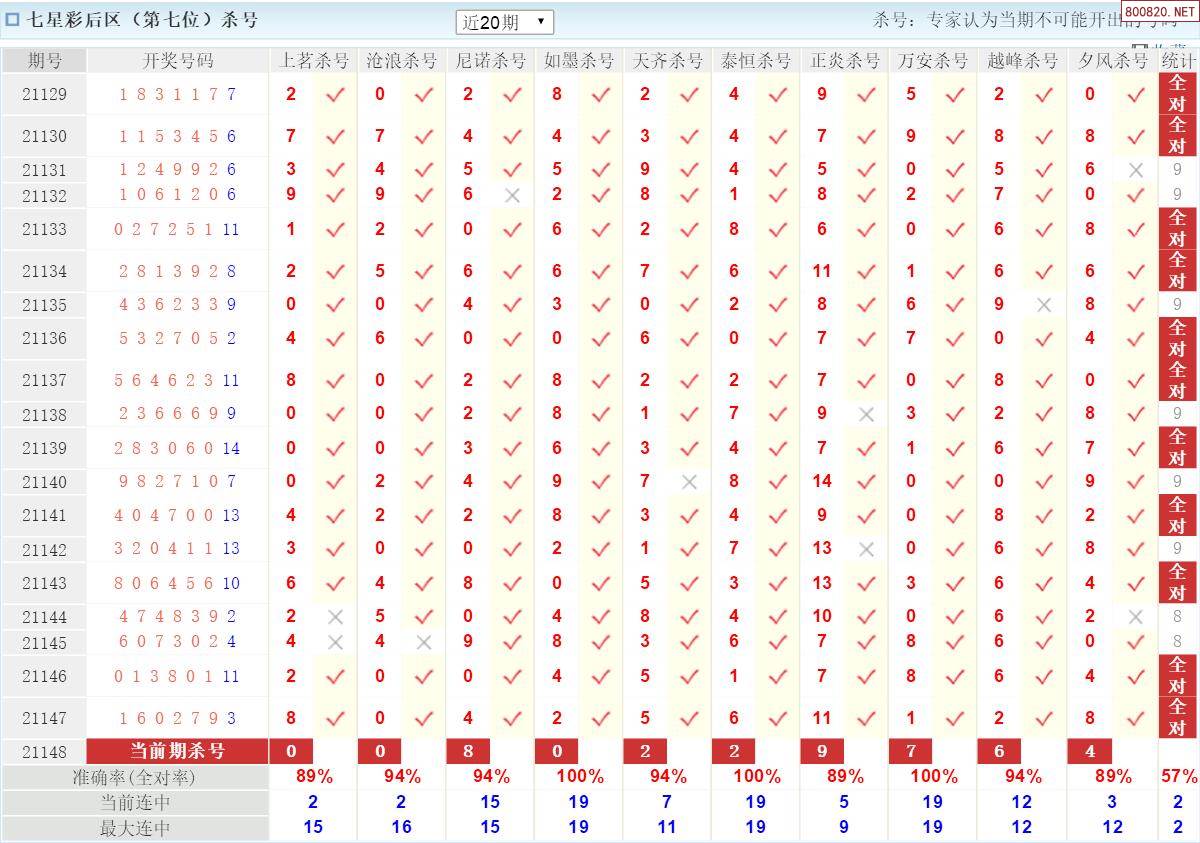Screen dimensions: 1200x843
Task: Select issue number 21129
Action: [44, 95]
